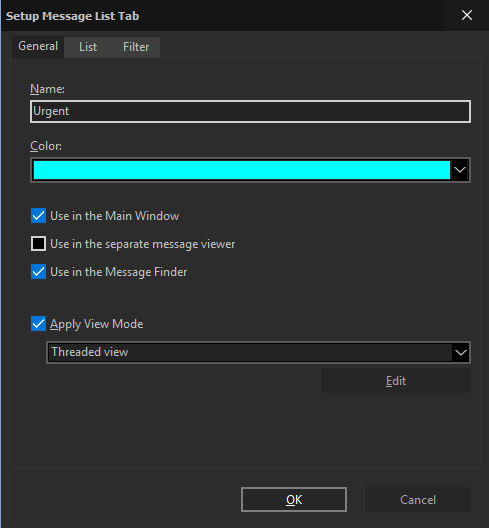Enable Use in the separate message viewer
489x528 pixels.
38,243
